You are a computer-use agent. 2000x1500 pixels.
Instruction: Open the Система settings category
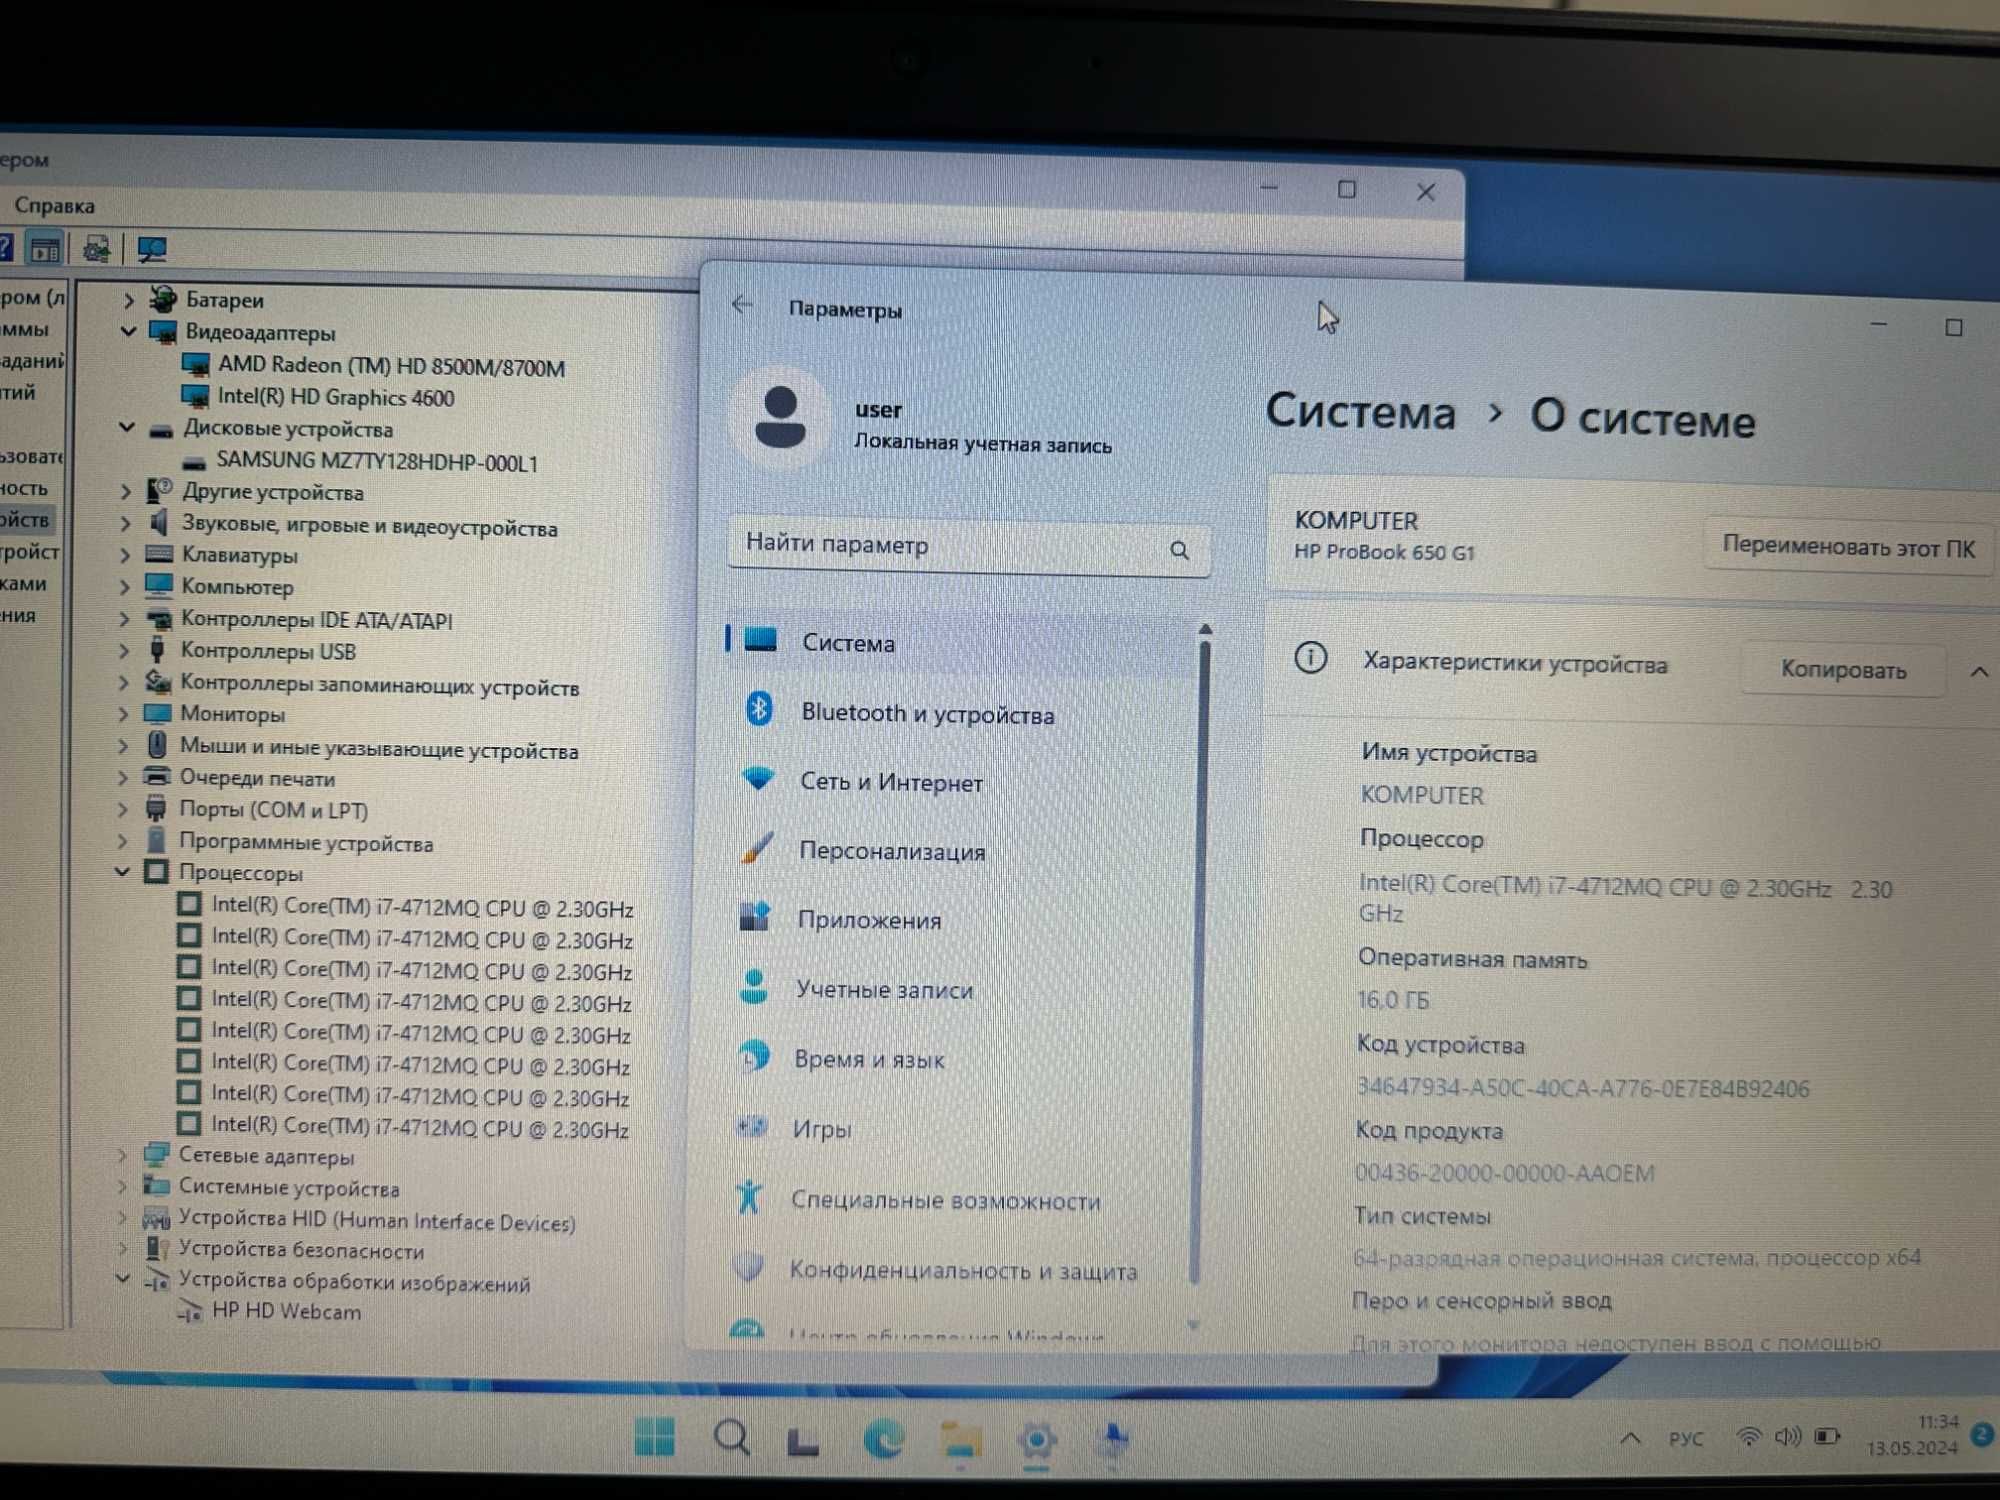point(960,642)
